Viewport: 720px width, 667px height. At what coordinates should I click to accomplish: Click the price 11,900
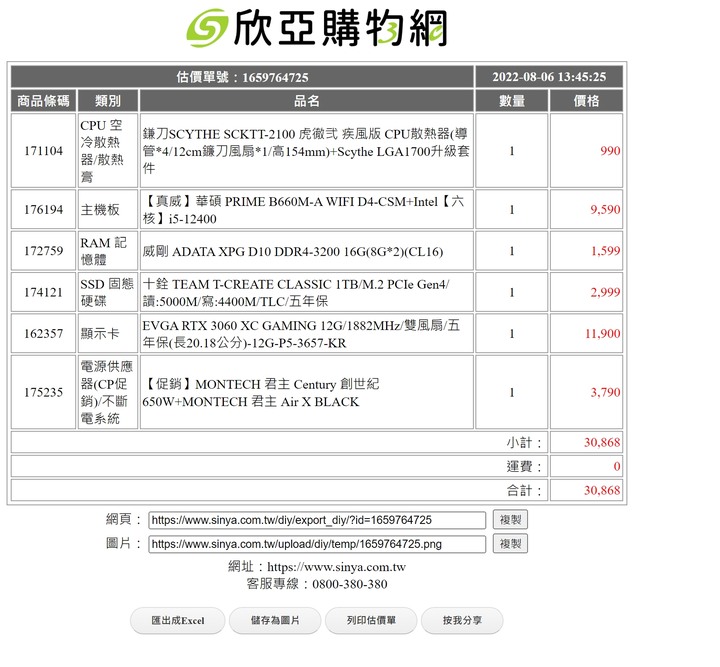tap(602, 333)
